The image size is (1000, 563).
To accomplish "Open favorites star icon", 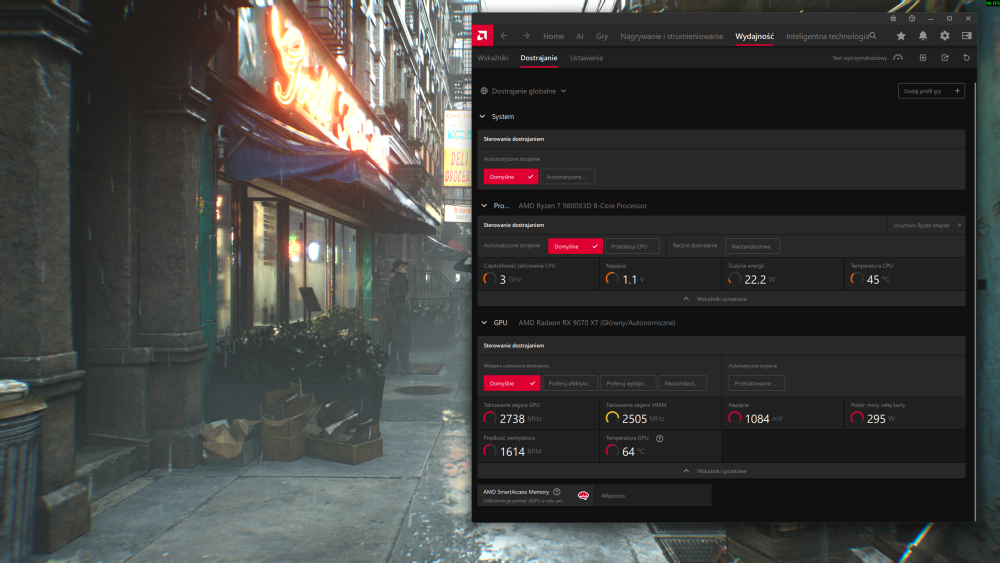I will (x=901, y=36).
